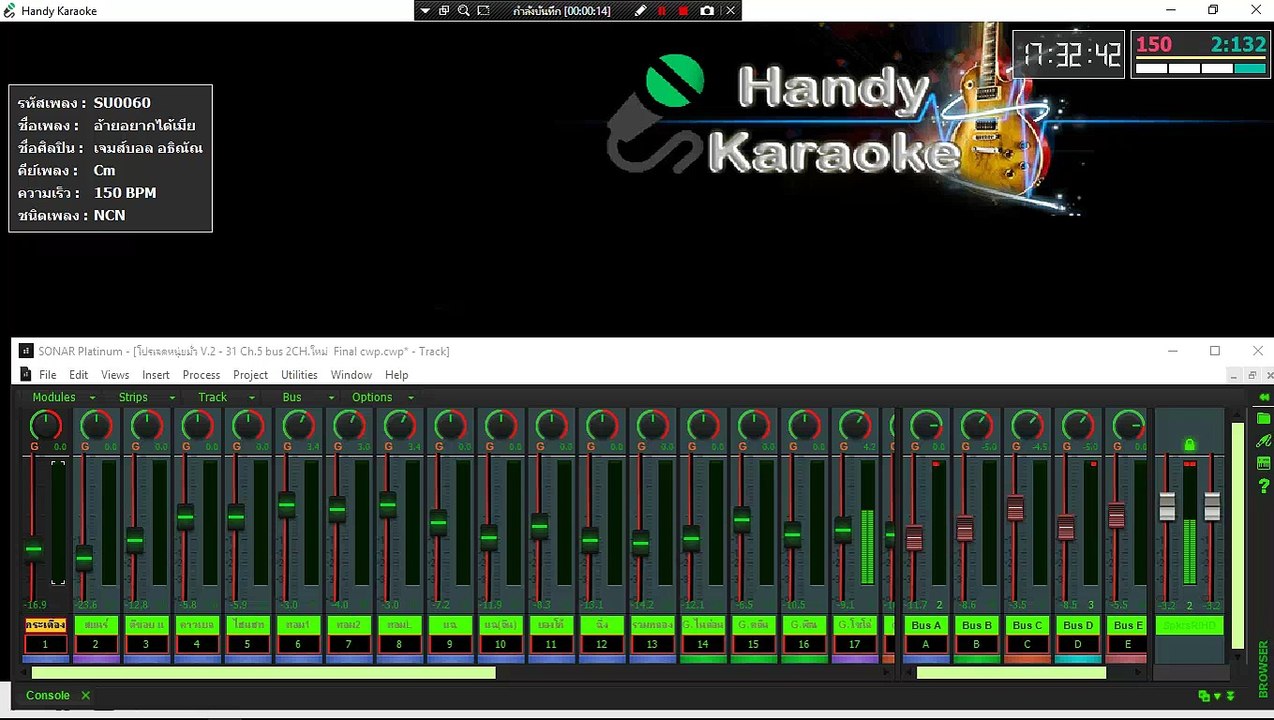
Task: Click the bus strips horizontal scrollbar
Action: 1011,673
